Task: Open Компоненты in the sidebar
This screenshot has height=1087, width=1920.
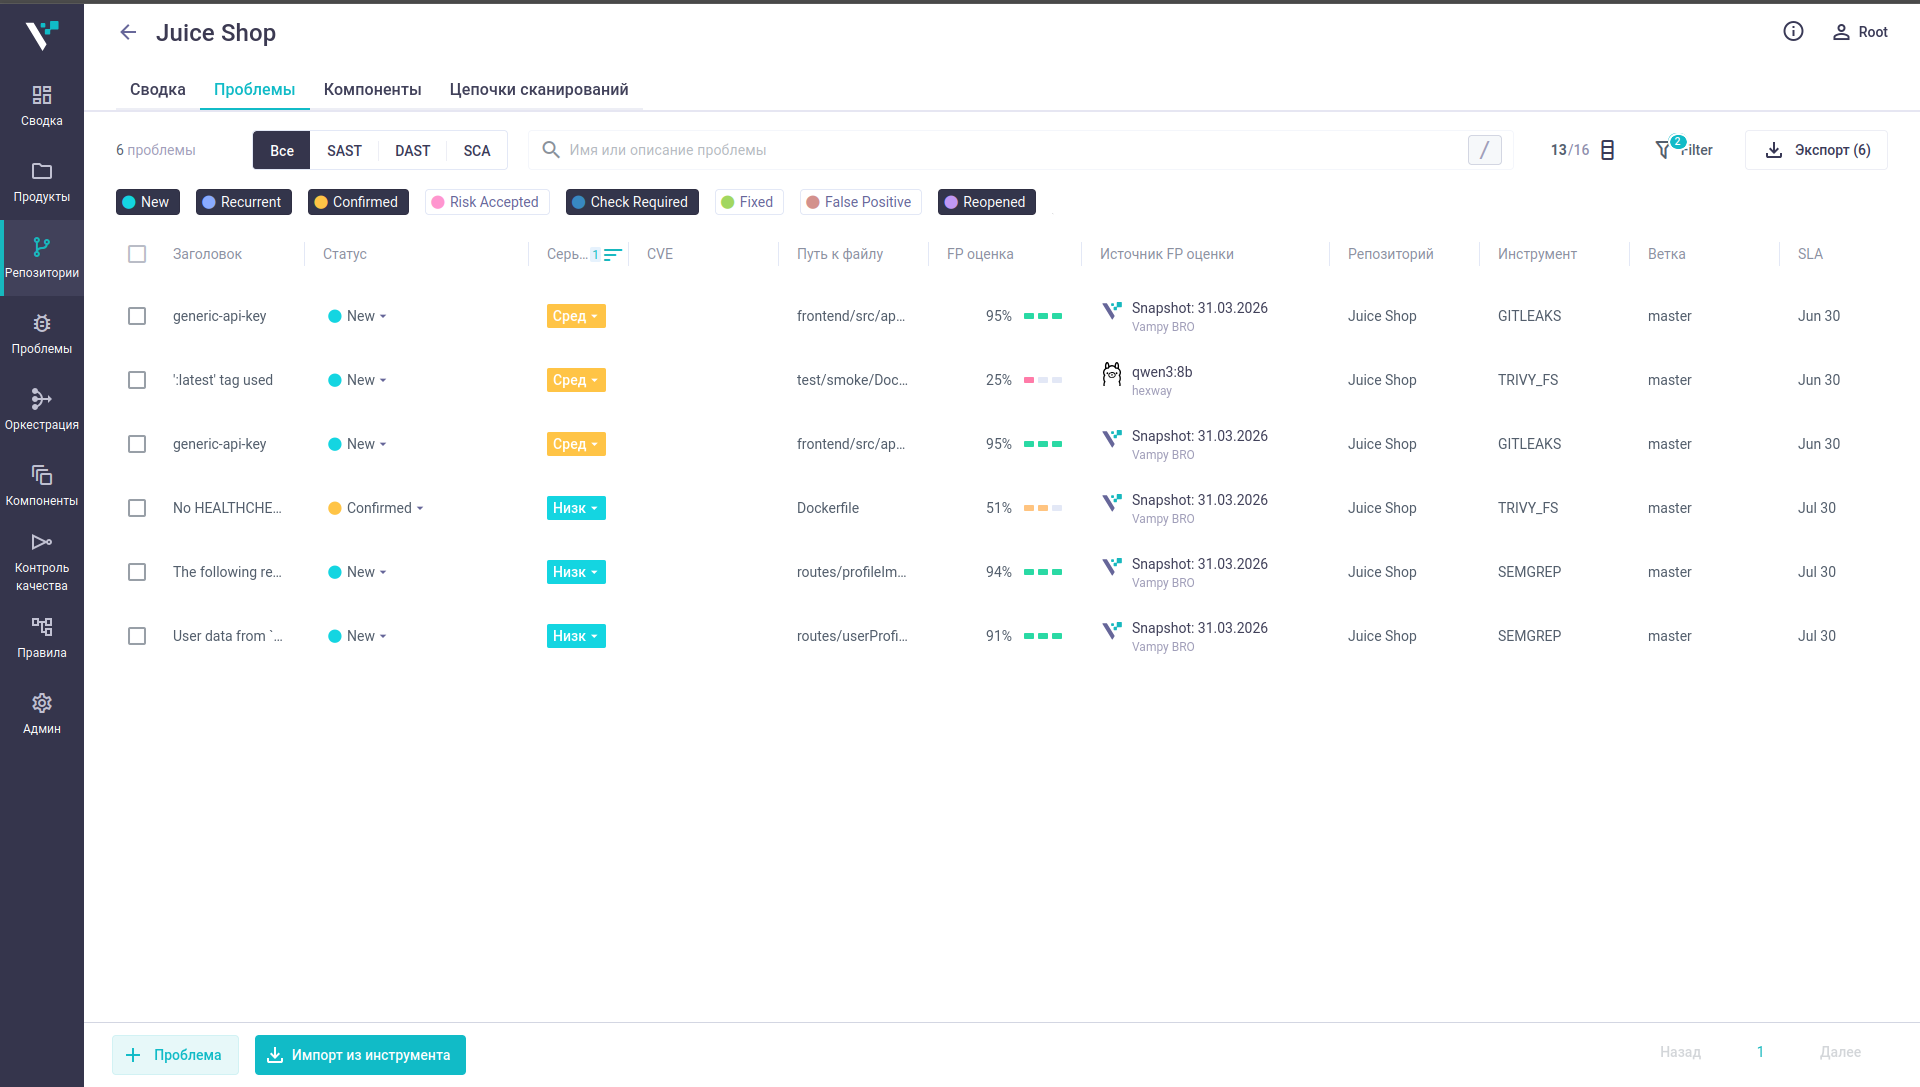Action: pyautogui.click(x=42, y=486)
